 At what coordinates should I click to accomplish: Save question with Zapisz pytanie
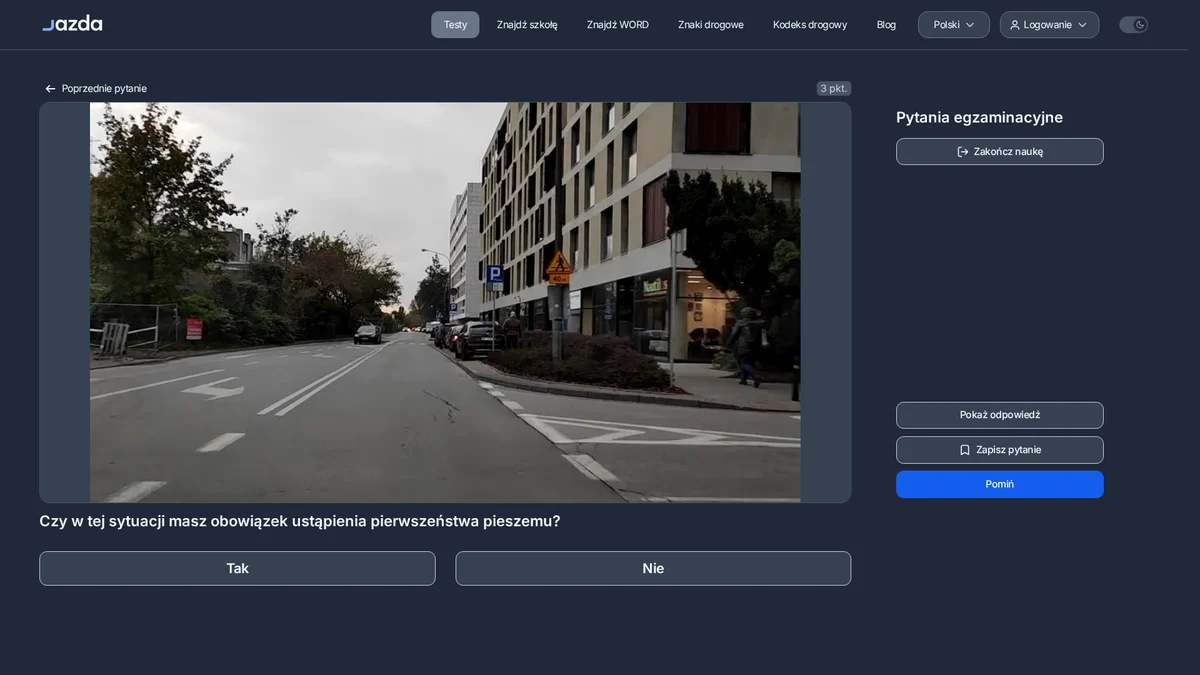1000,450
